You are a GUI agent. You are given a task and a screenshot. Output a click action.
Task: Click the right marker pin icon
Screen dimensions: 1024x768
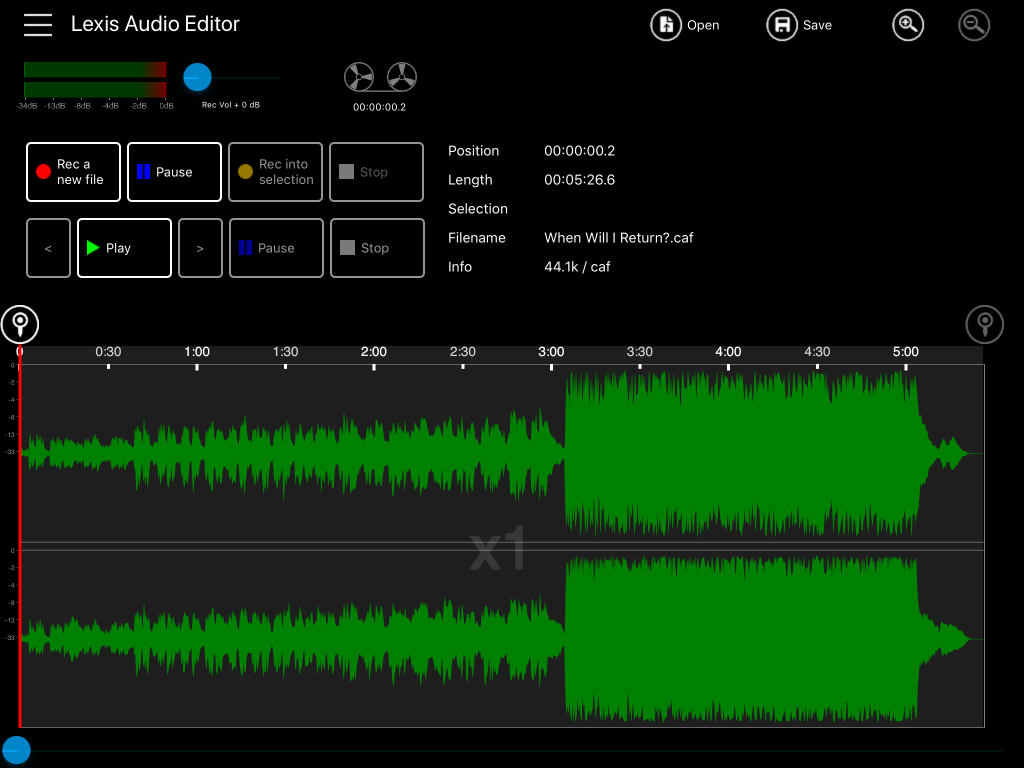pyautogui.click(x=984, y=324)
